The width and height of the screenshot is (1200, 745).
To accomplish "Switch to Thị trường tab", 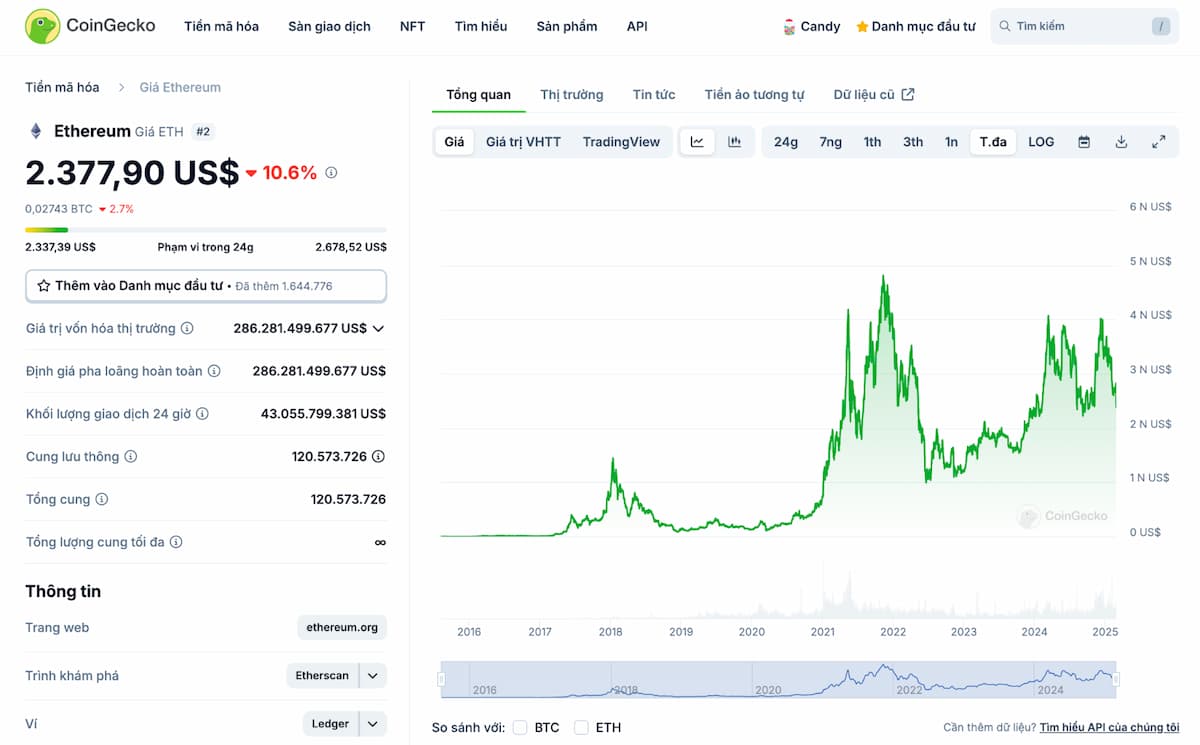I will (x=572, y=95).
